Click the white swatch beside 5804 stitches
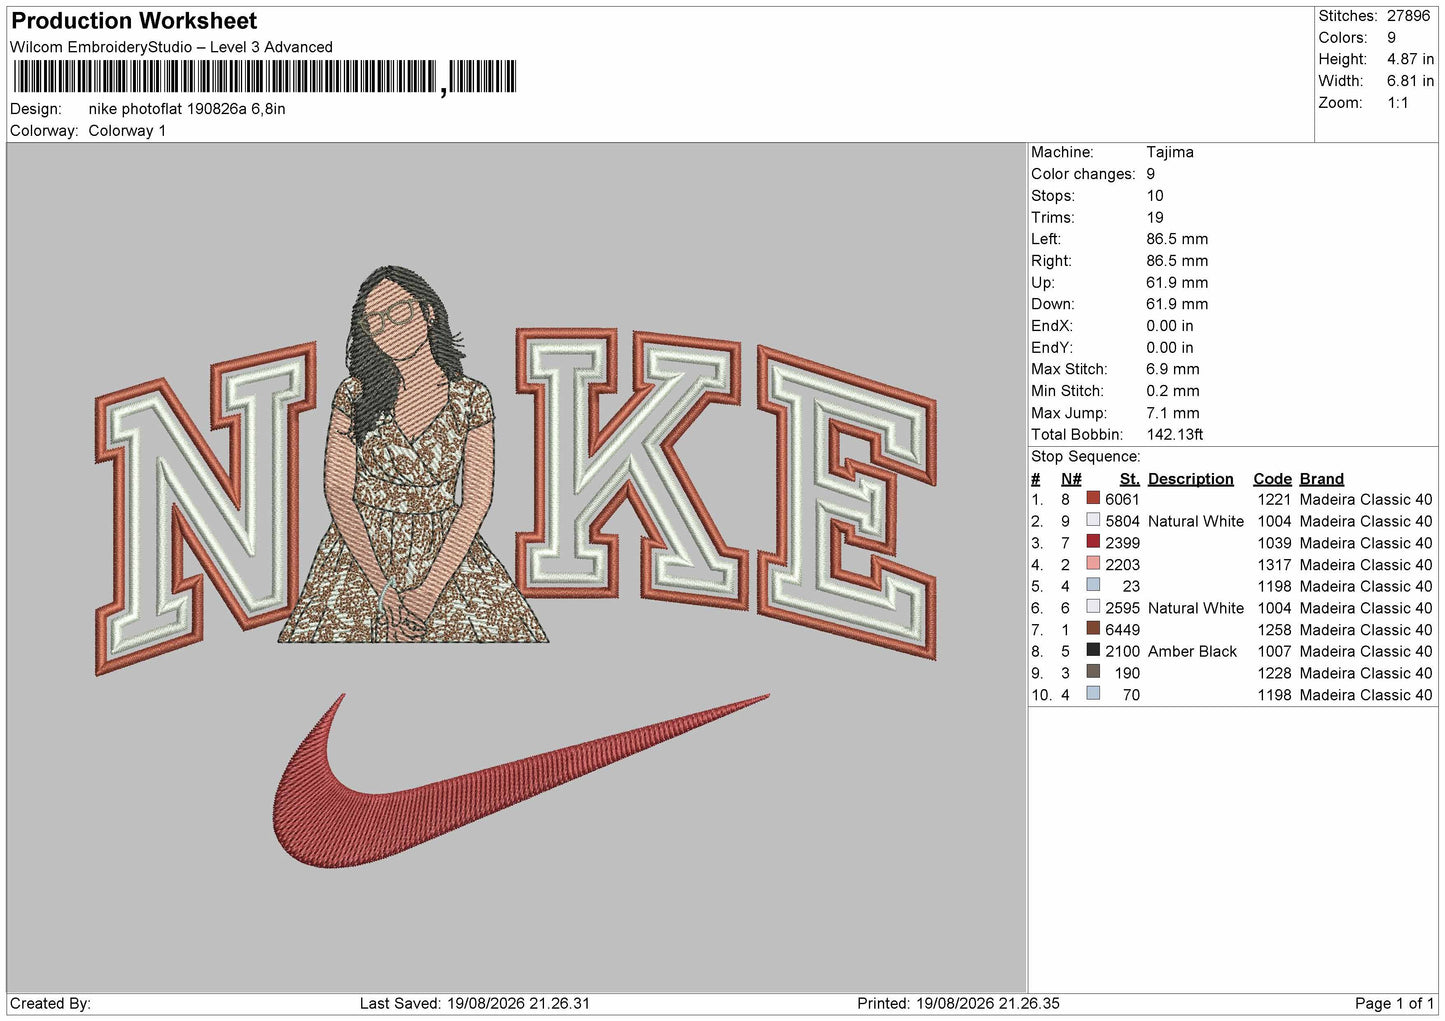 (x=1093, y=521)
